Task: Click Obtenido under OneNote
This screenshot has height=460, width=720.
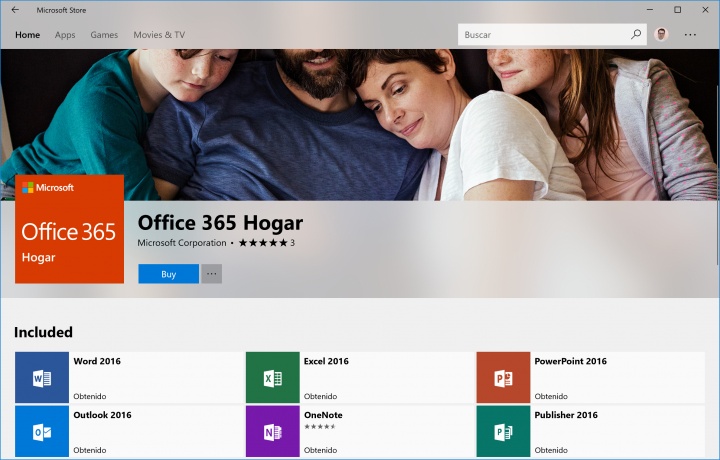Action: pyautogui.click(x=321, y=450)
